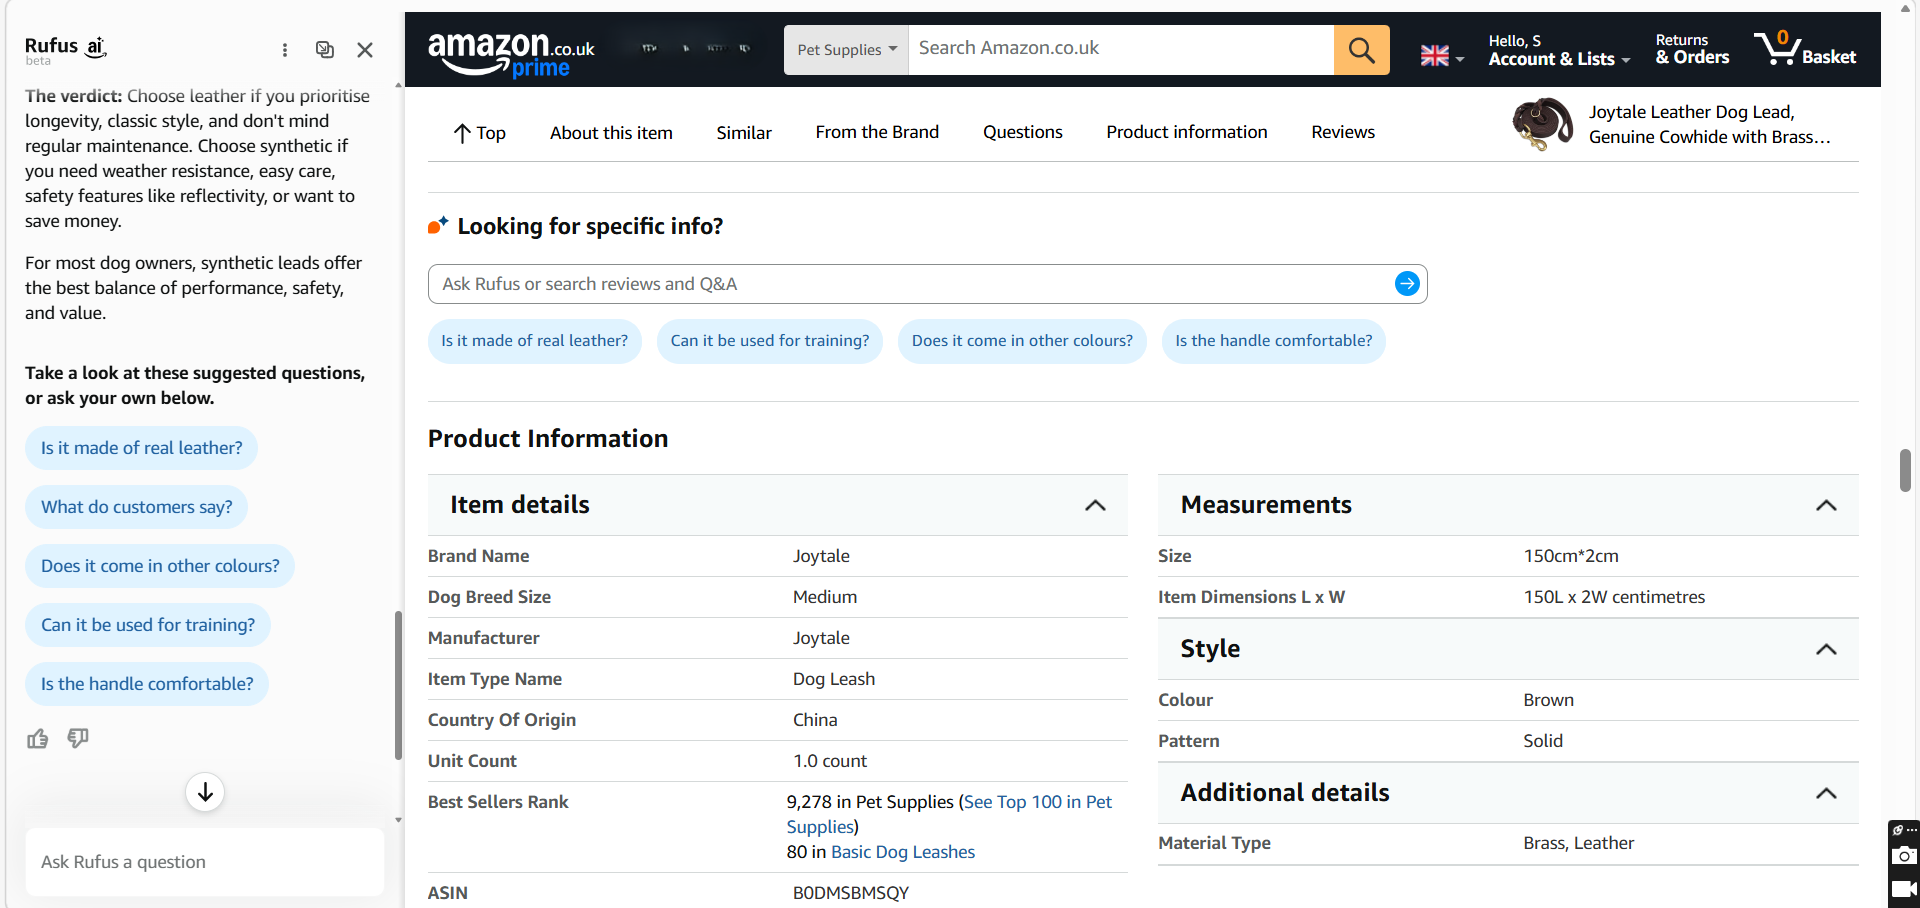The image size is (1920, 908).
Task: Click the down-arrow button in Rufus chat
Action: [204, 792]
